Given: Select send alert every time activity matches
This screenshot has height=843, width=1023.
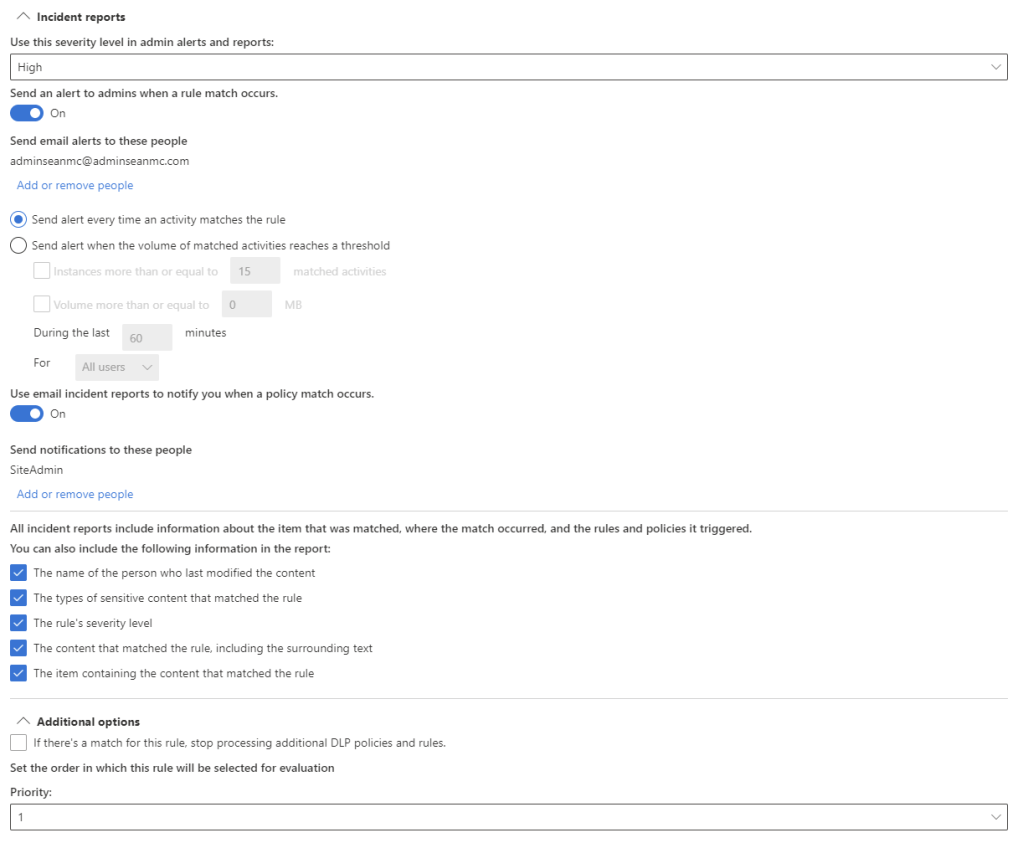Looking at the screenshot, I should tap(19, 219).
